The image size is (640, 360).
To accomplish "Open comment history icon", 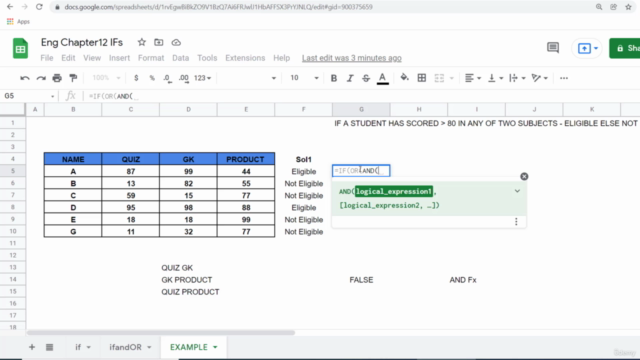I will (553, 48).
